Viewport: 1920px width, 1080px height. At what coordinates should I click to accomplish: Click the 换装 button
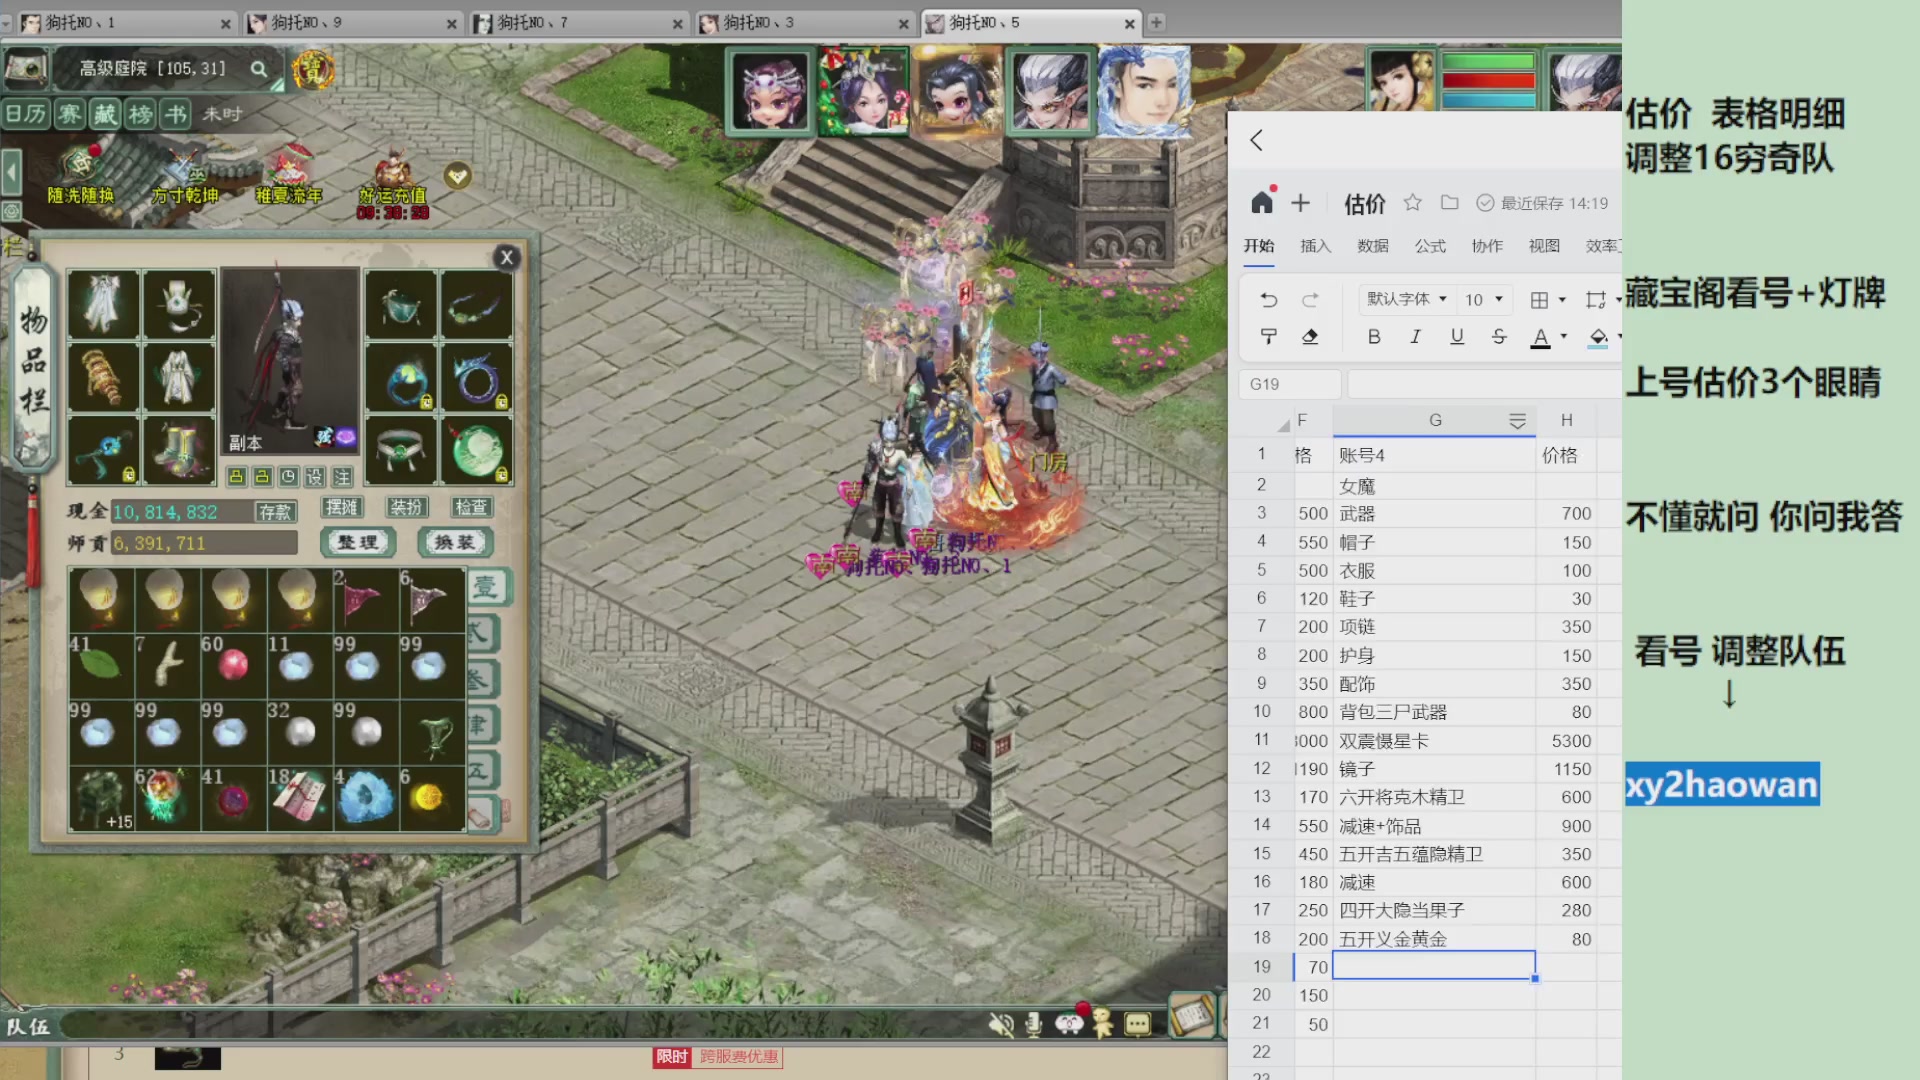coord(455,542)
